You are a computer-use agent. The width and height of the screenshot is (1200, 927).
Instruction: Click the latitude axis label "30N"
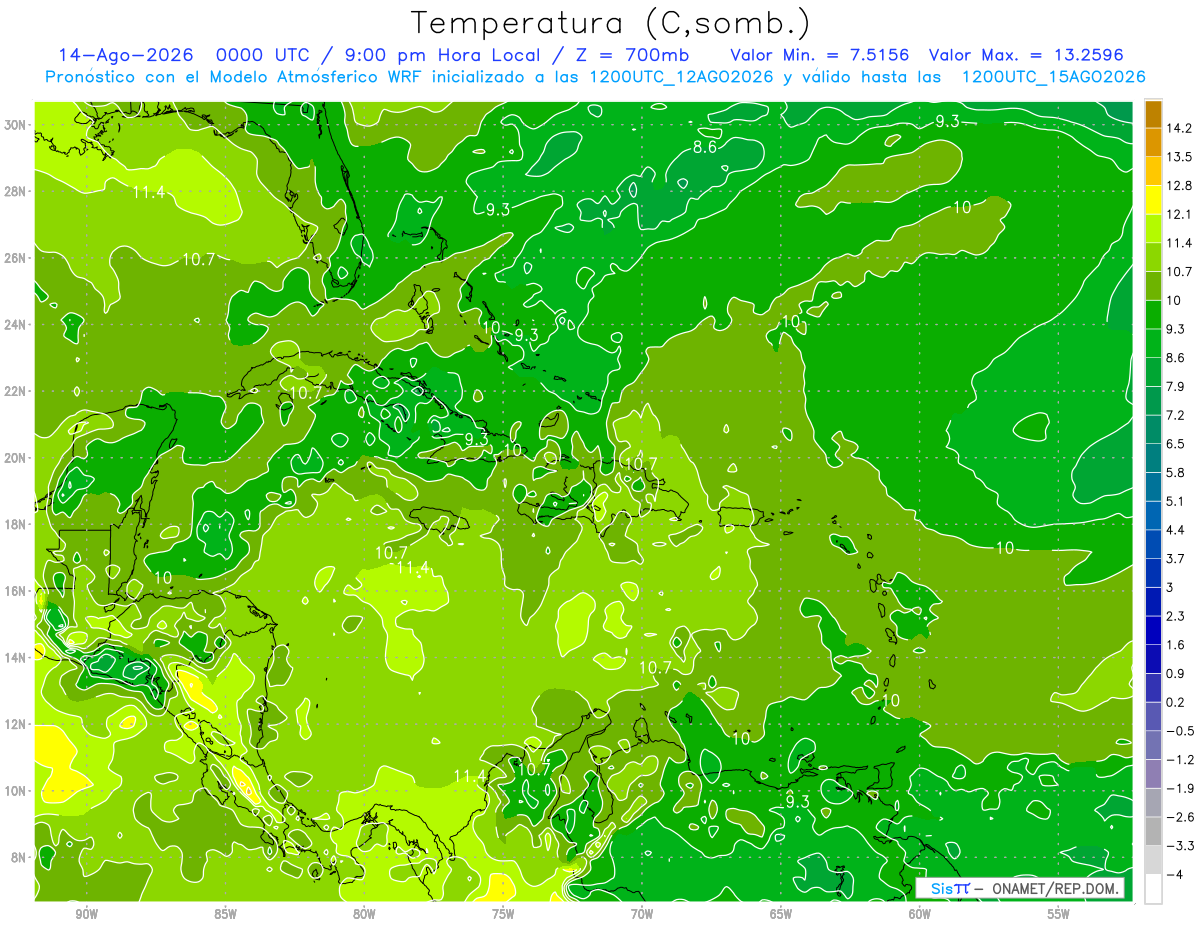[14, 125]
